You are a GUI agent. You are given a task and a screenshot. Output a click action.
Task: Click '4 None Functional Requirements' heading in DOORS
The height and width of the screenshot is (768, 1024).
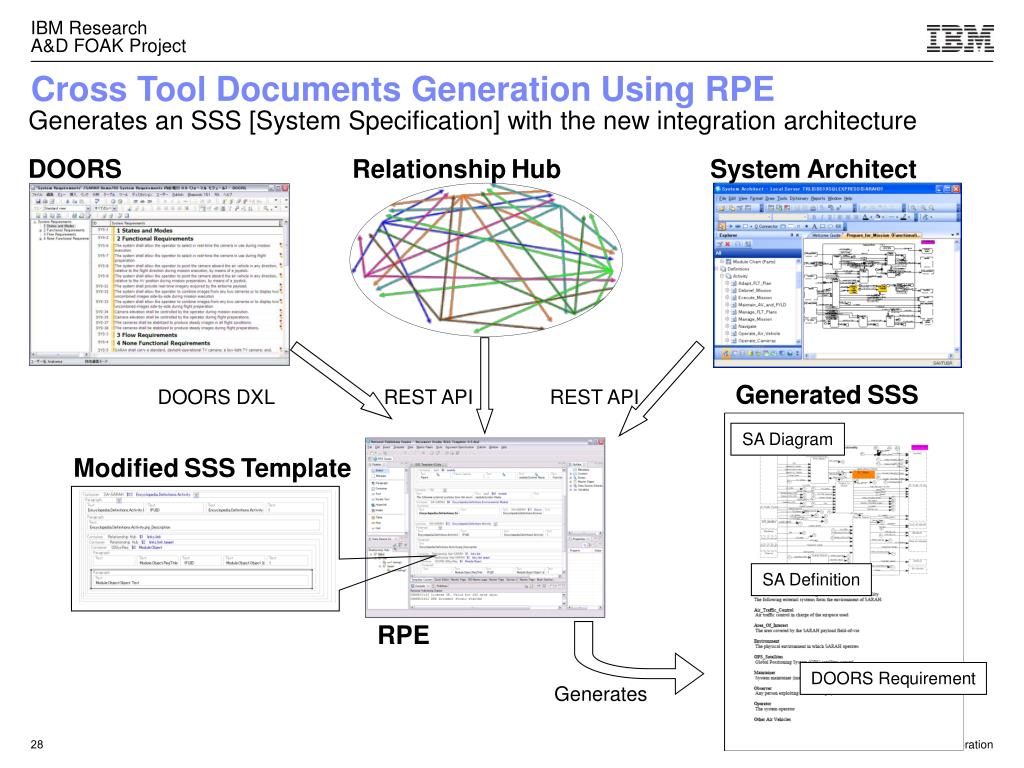click(x=163, y=342)
